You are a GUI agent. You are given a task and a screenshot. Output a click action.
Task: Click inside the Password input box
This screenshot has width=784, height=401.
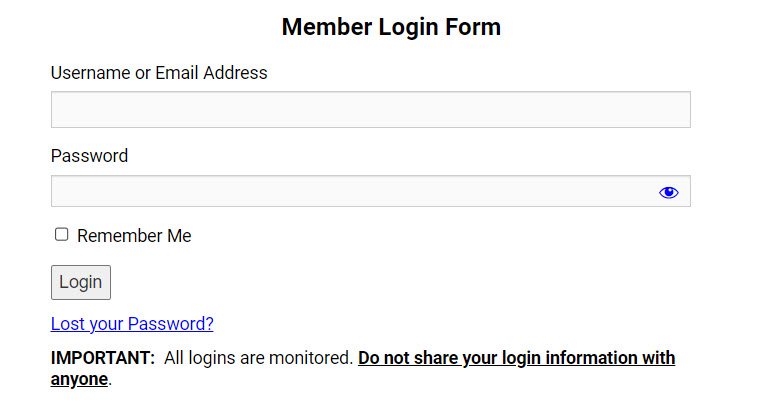click(350, 192)
